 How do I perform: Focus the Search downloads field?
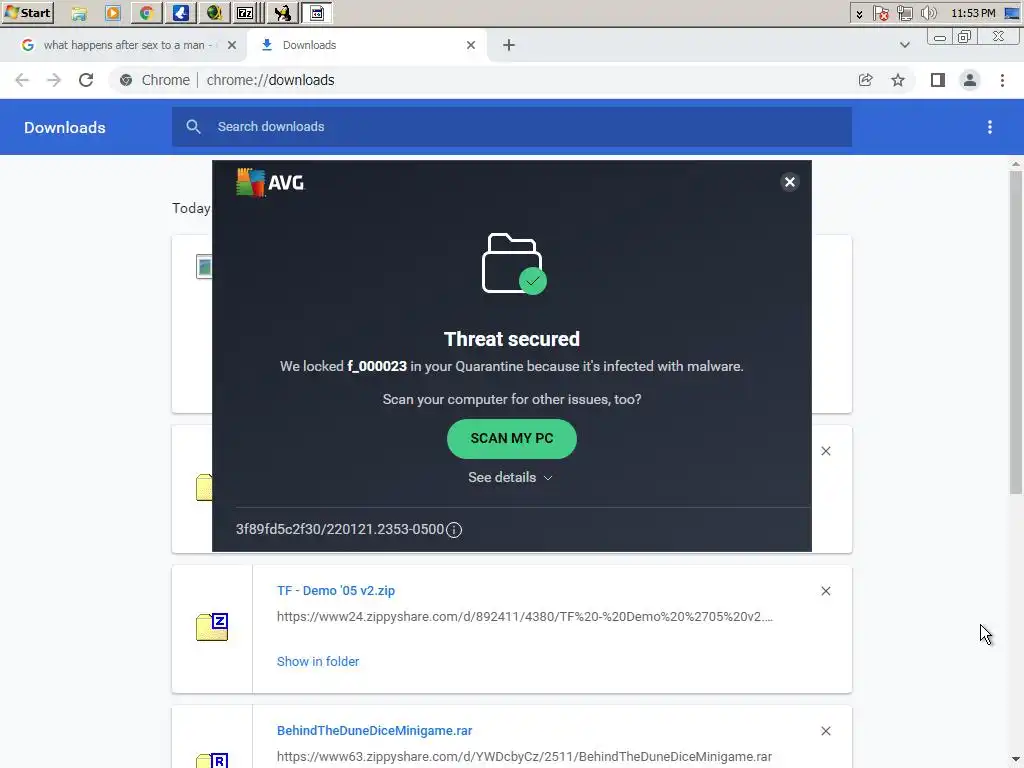pos(511,127)
